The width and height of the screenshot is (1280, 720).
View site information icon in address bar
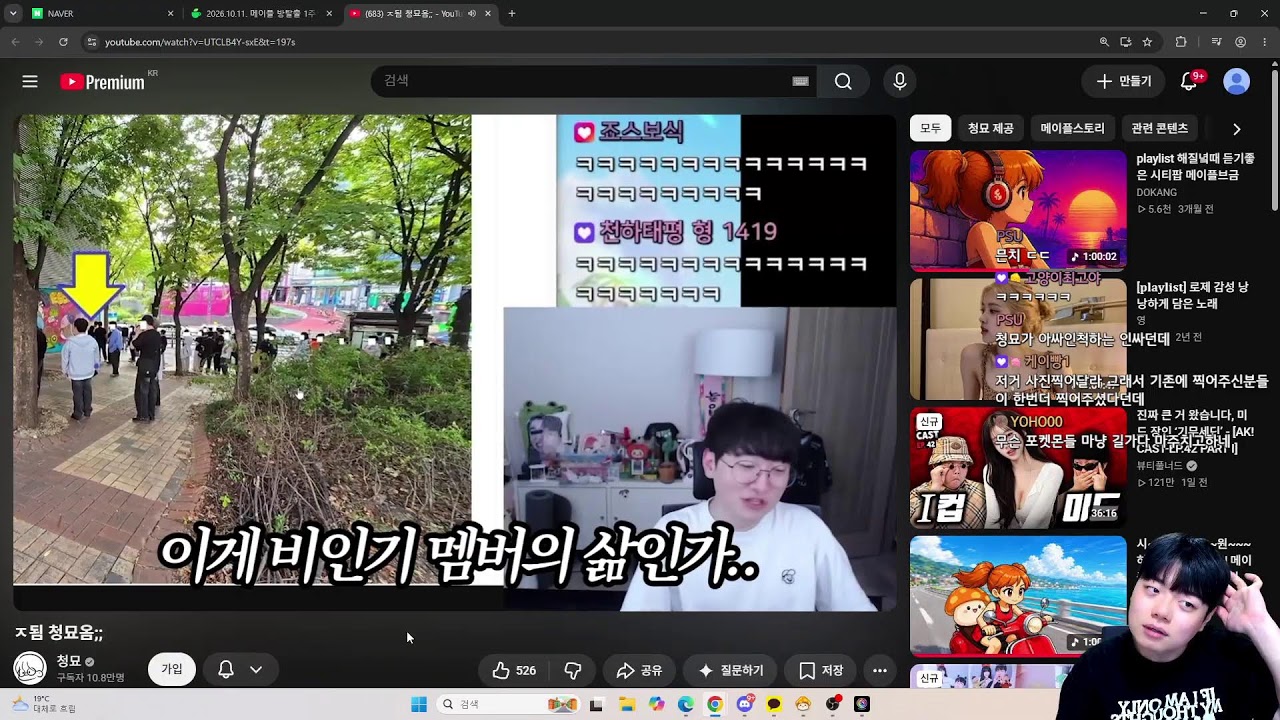click(x=92, y=42)
